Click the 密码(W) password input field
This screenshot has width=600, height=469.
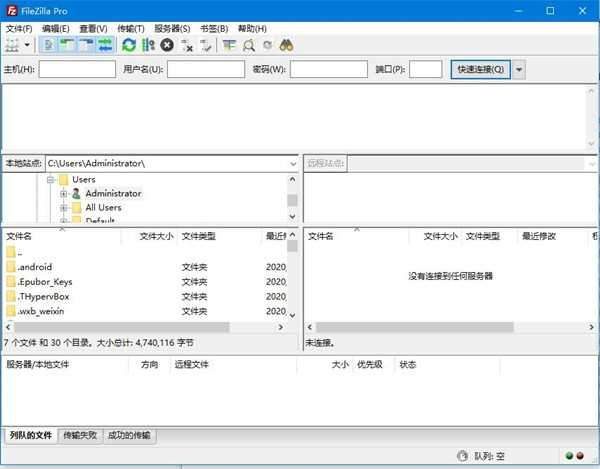[329, 69]
